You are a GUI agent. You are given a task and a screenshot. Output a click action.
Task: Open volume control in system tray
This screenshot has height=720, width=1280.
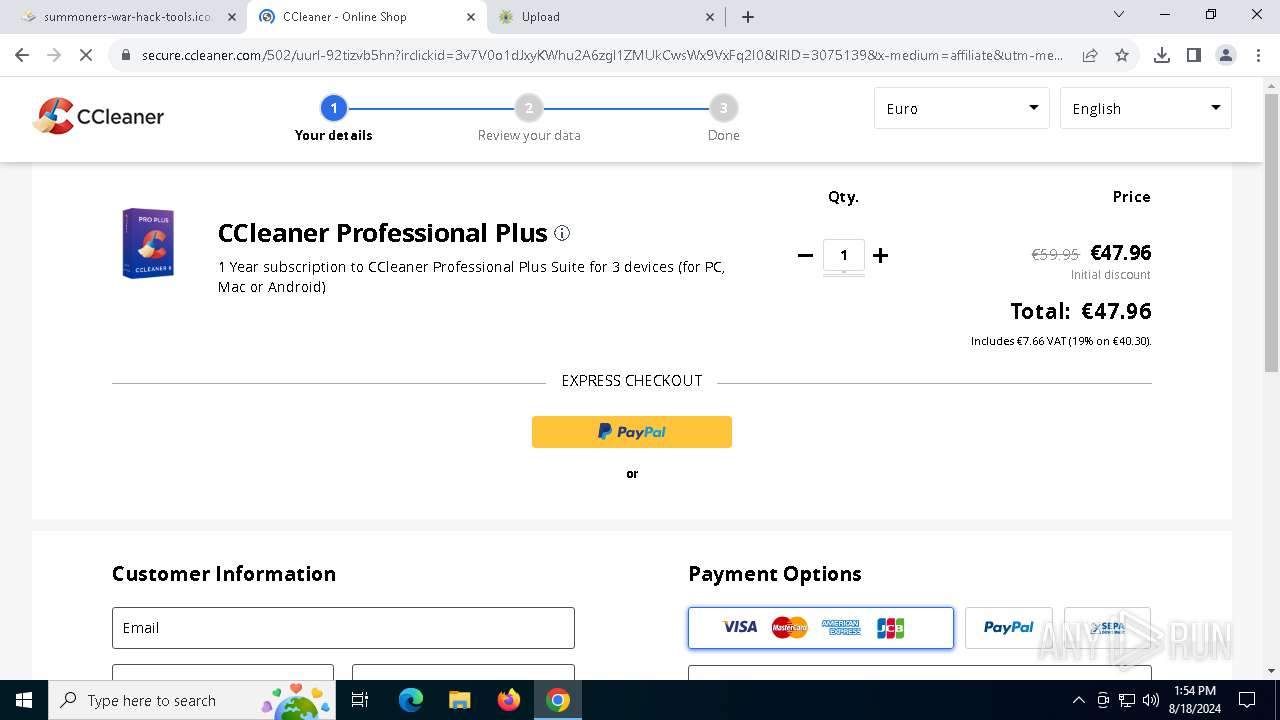tap(1151, 700)
